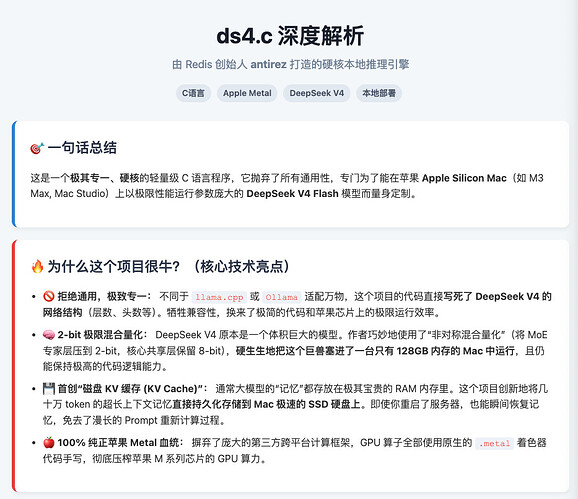Click the bold text Apple Silicon Mac
578x499 pixels.
click(464, 178)
